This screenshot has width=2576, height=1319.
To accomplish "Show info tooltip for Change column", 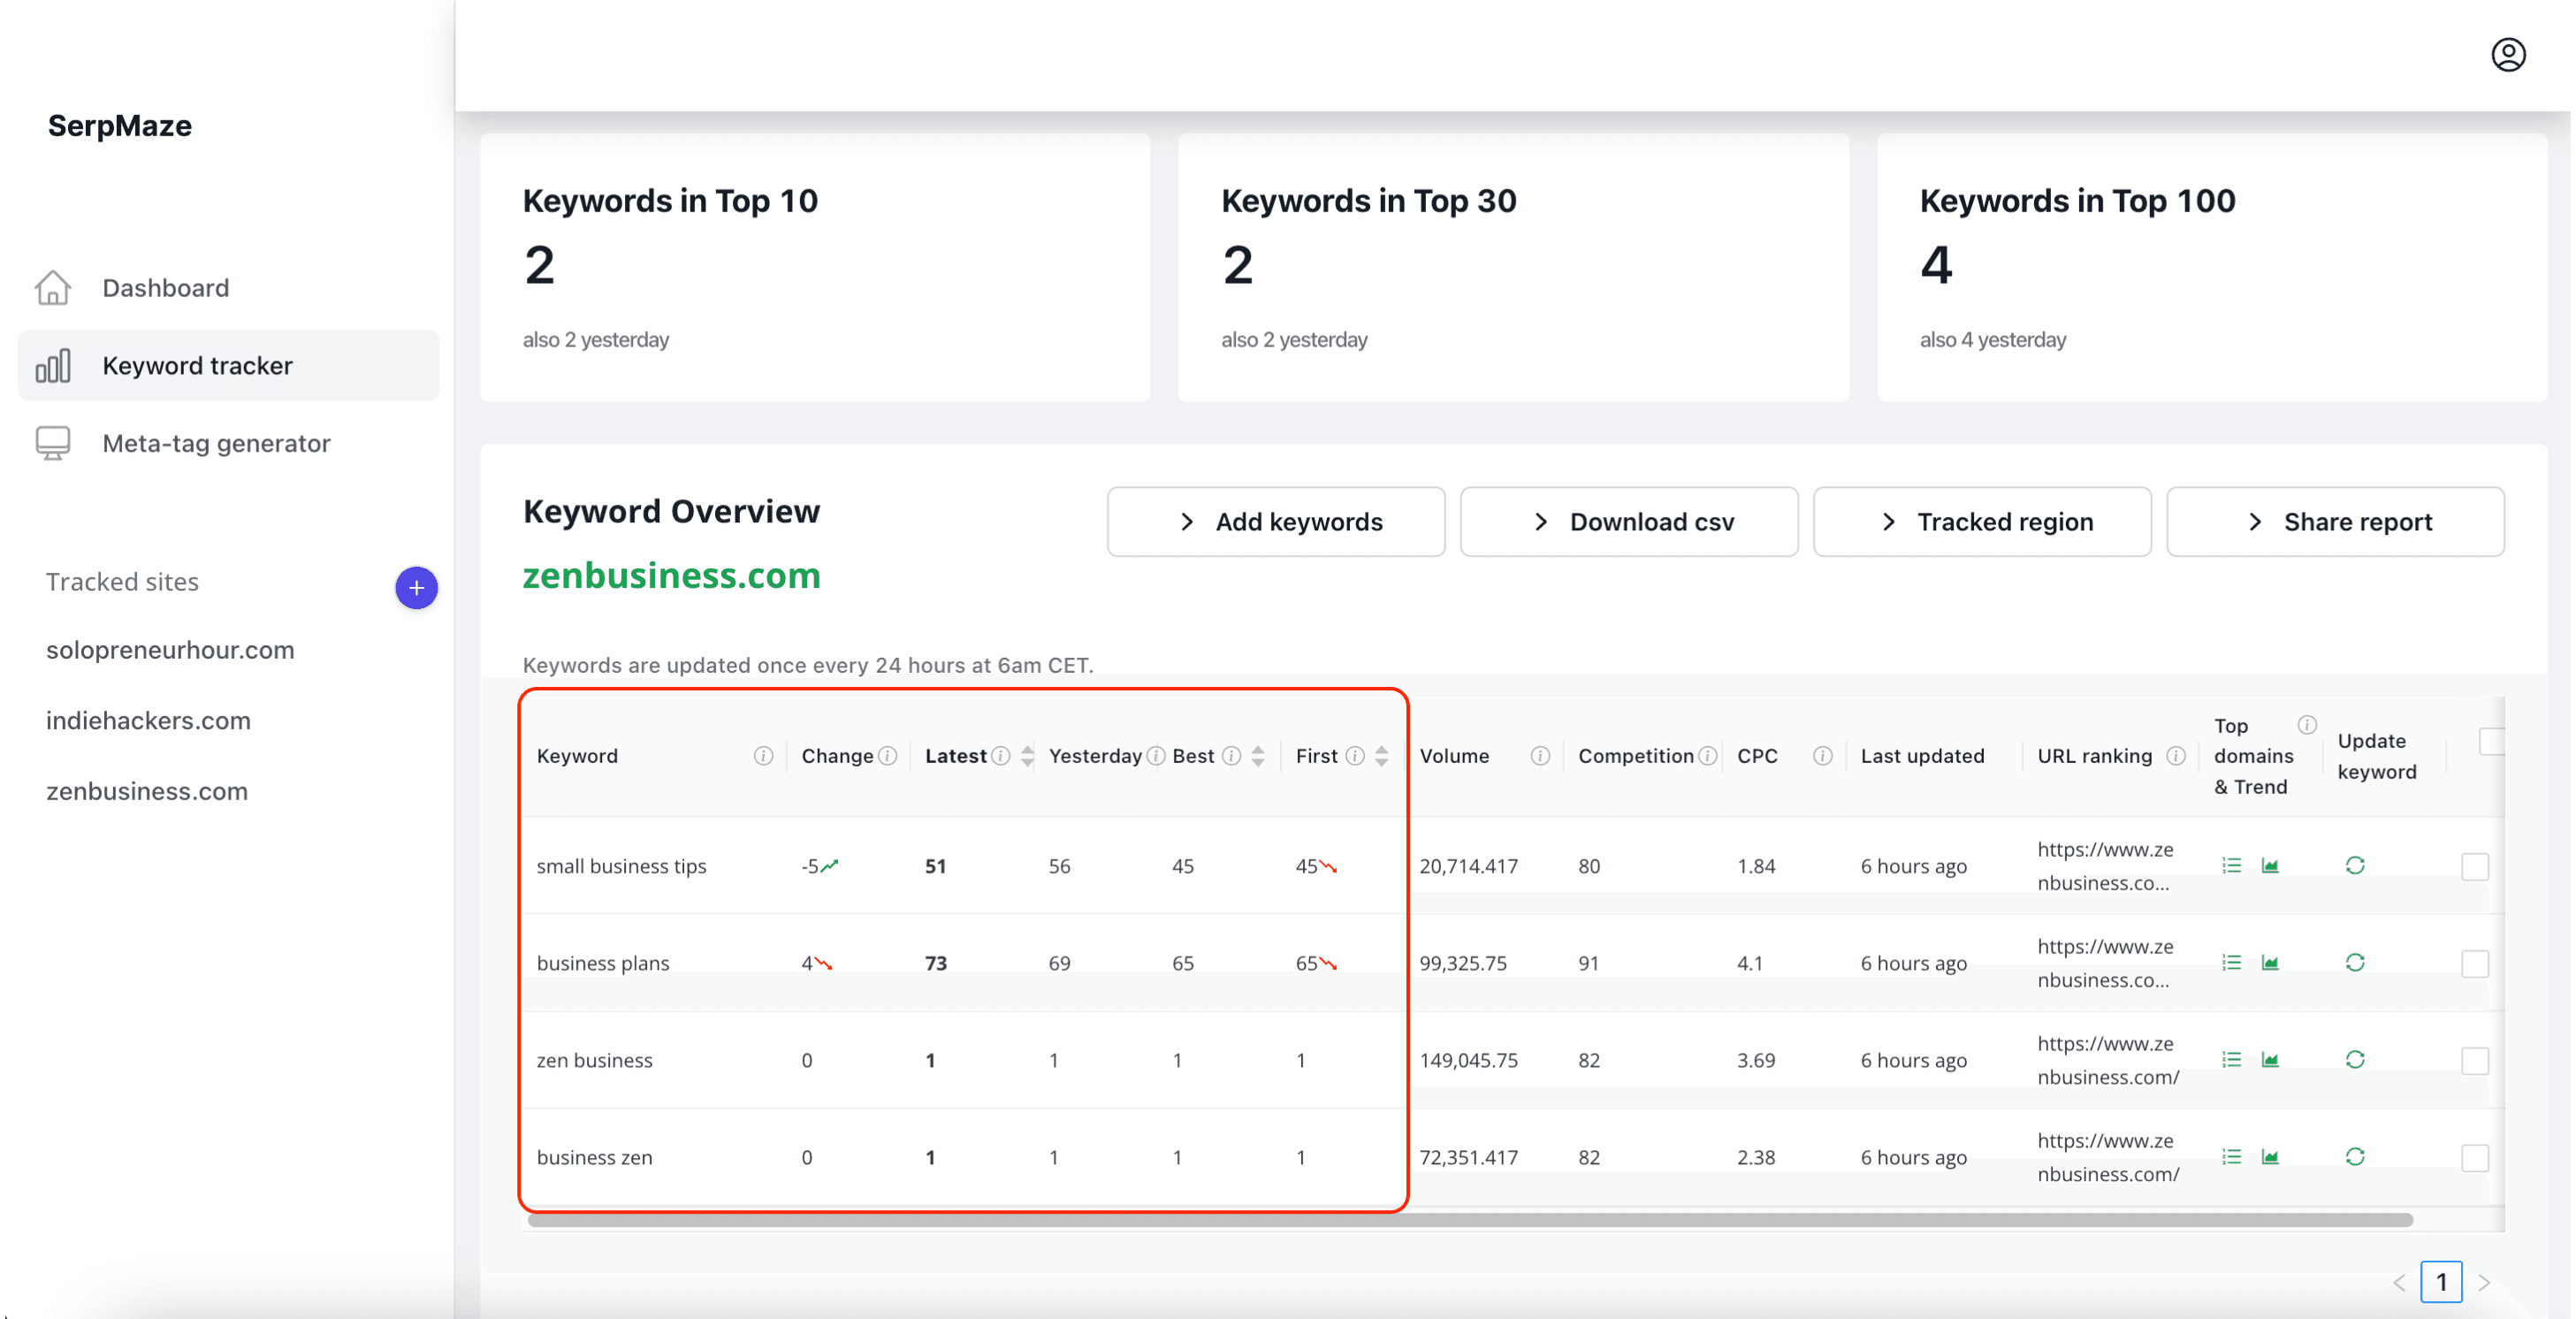I will 887,756.
